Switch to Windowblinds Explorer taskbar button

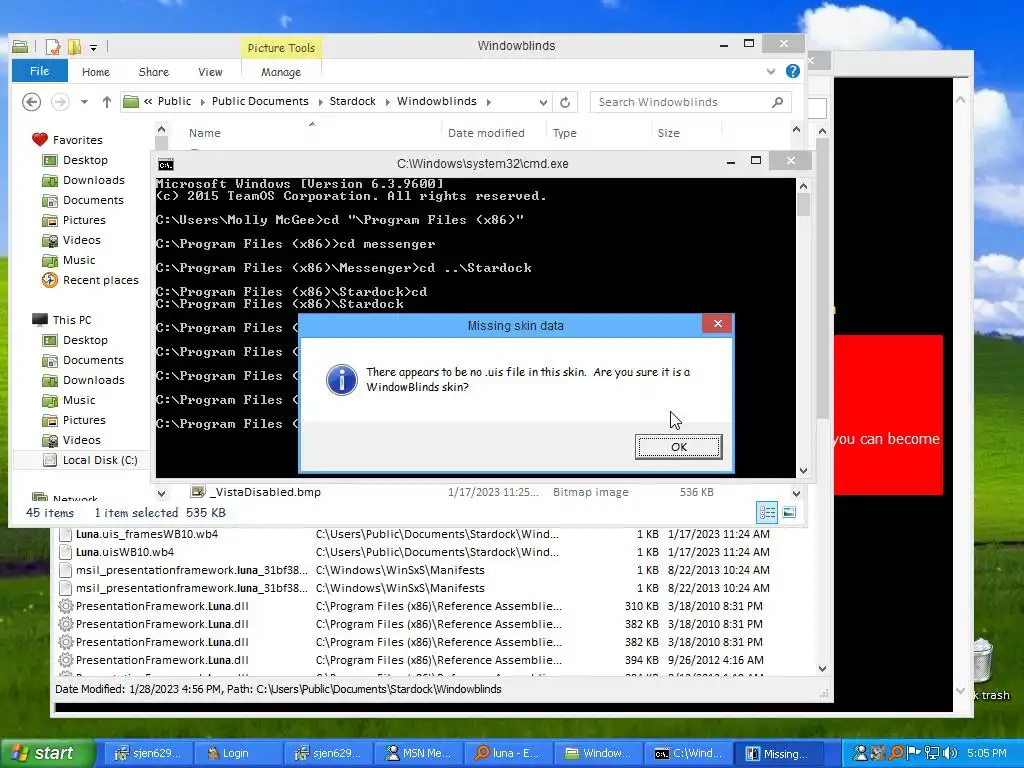[x=598, y=754]
